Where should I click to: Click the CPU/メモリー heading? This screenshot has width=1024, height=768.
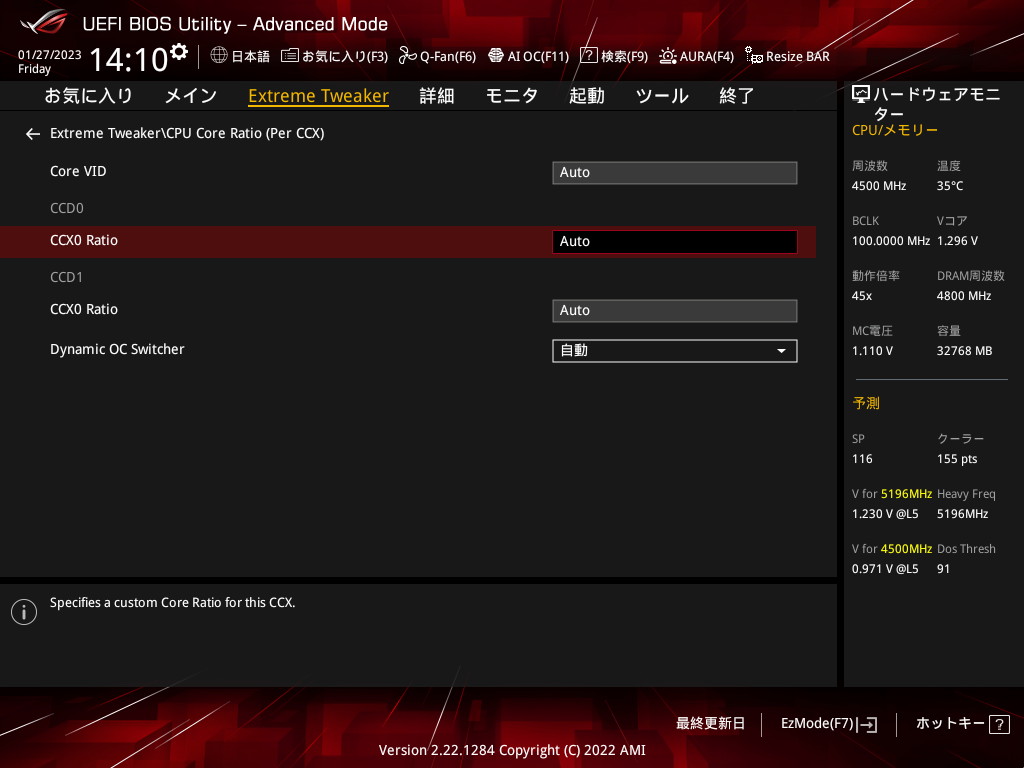[x=895, y=130]
